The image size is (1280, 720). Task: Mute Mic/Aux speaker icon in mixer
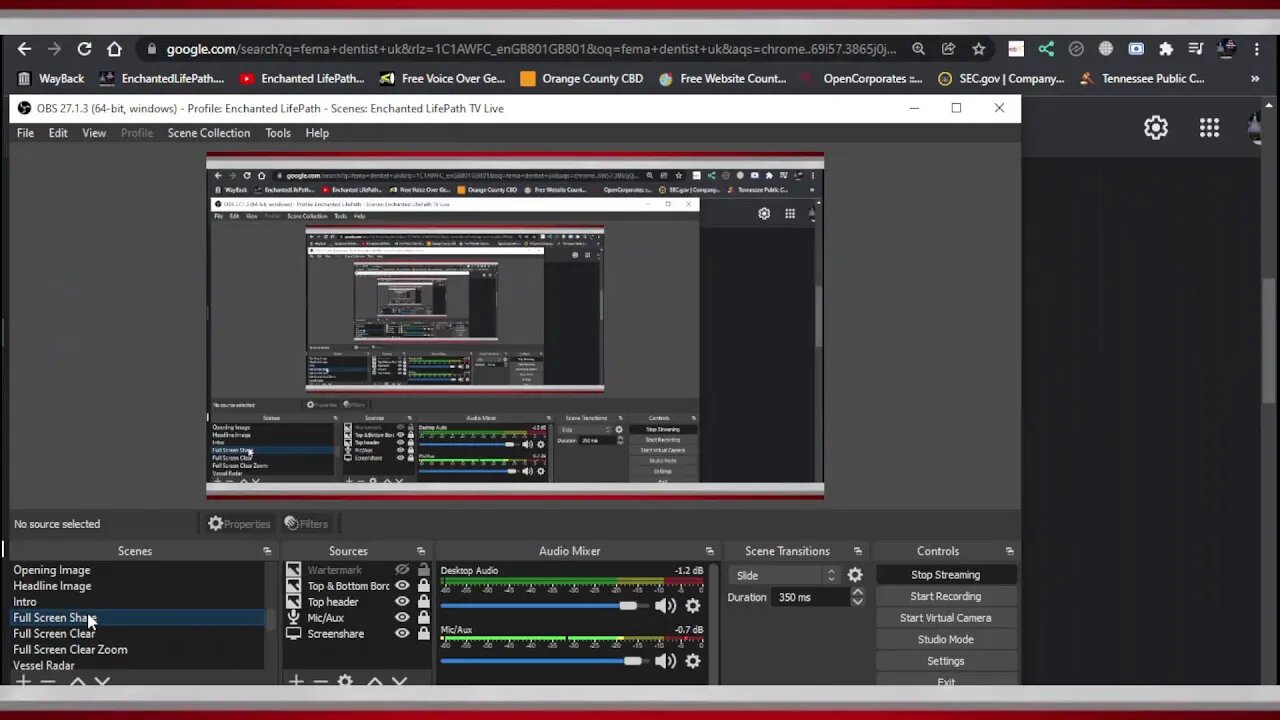click(665, 660)
